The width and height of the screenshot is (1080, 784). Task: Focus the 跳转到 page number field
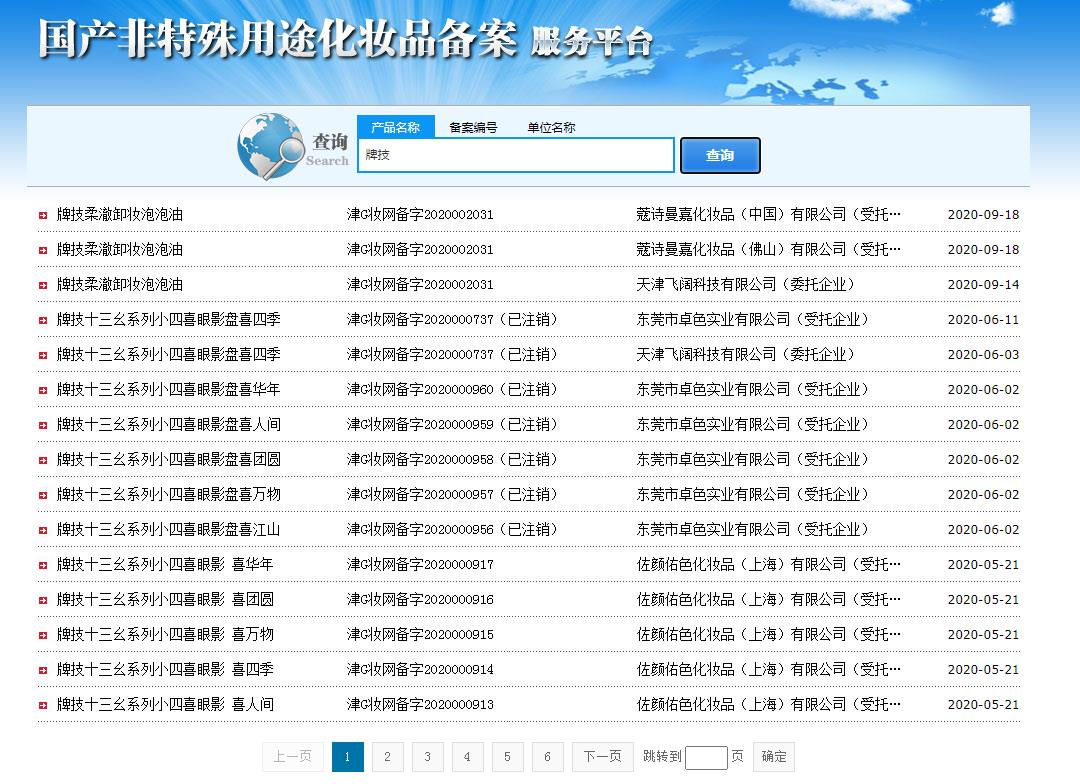pos(706,758)
